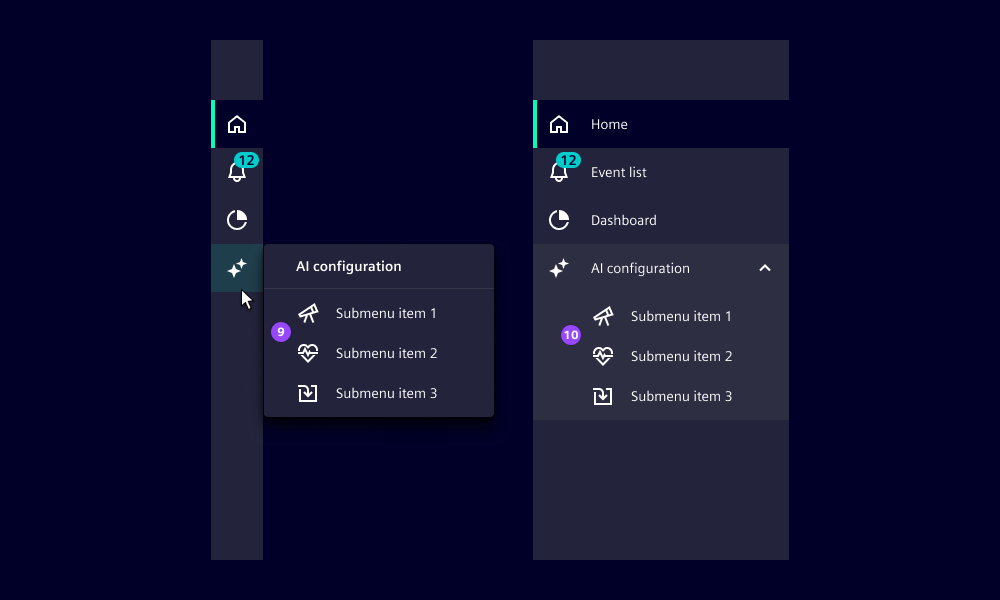This screenshot has height=600, width=1000.
Task: Select Event list from the navigation
Action: pos(618,172)
